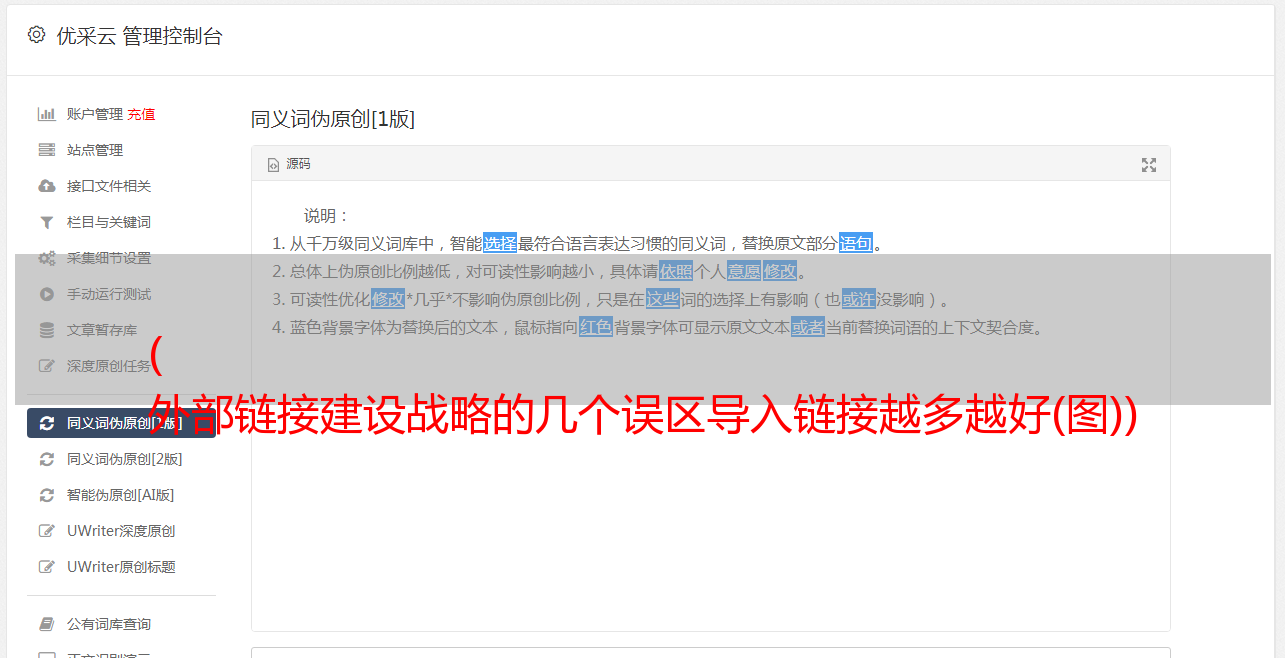The height and width of the screenshot is (658, 1285).
Task: Click the fullscreen expand icon in editor toolbar
Action: (1149, 165)
